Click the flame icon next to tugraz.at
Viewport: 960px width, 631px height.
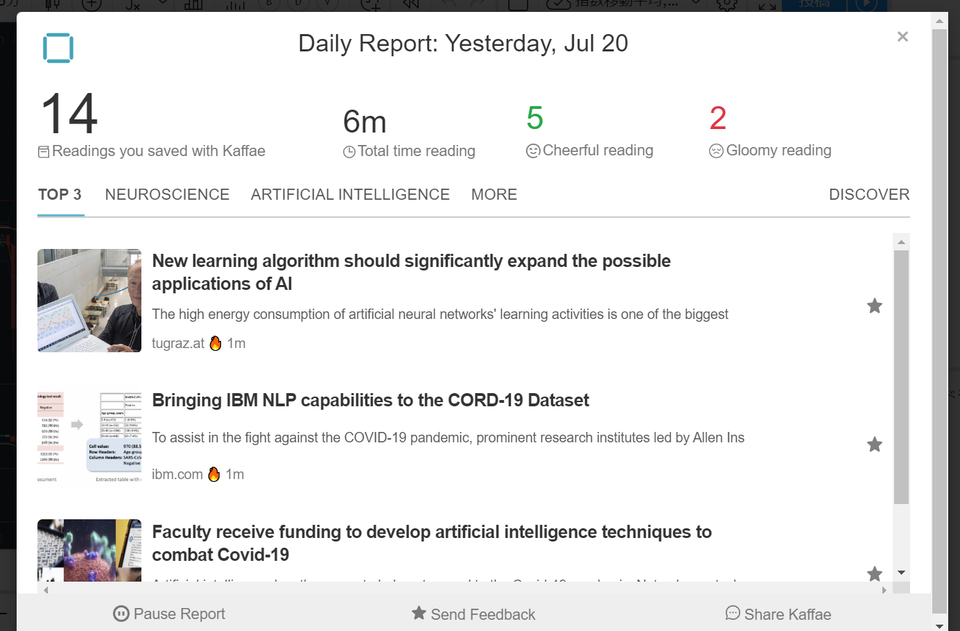pos(216,343)
